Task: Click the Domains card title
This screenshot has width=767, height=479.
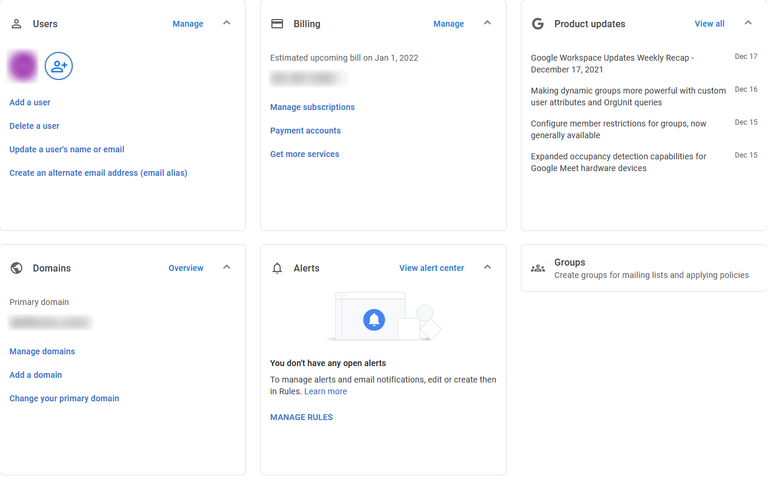Action: pyautogui.click(x=52, y=268)
